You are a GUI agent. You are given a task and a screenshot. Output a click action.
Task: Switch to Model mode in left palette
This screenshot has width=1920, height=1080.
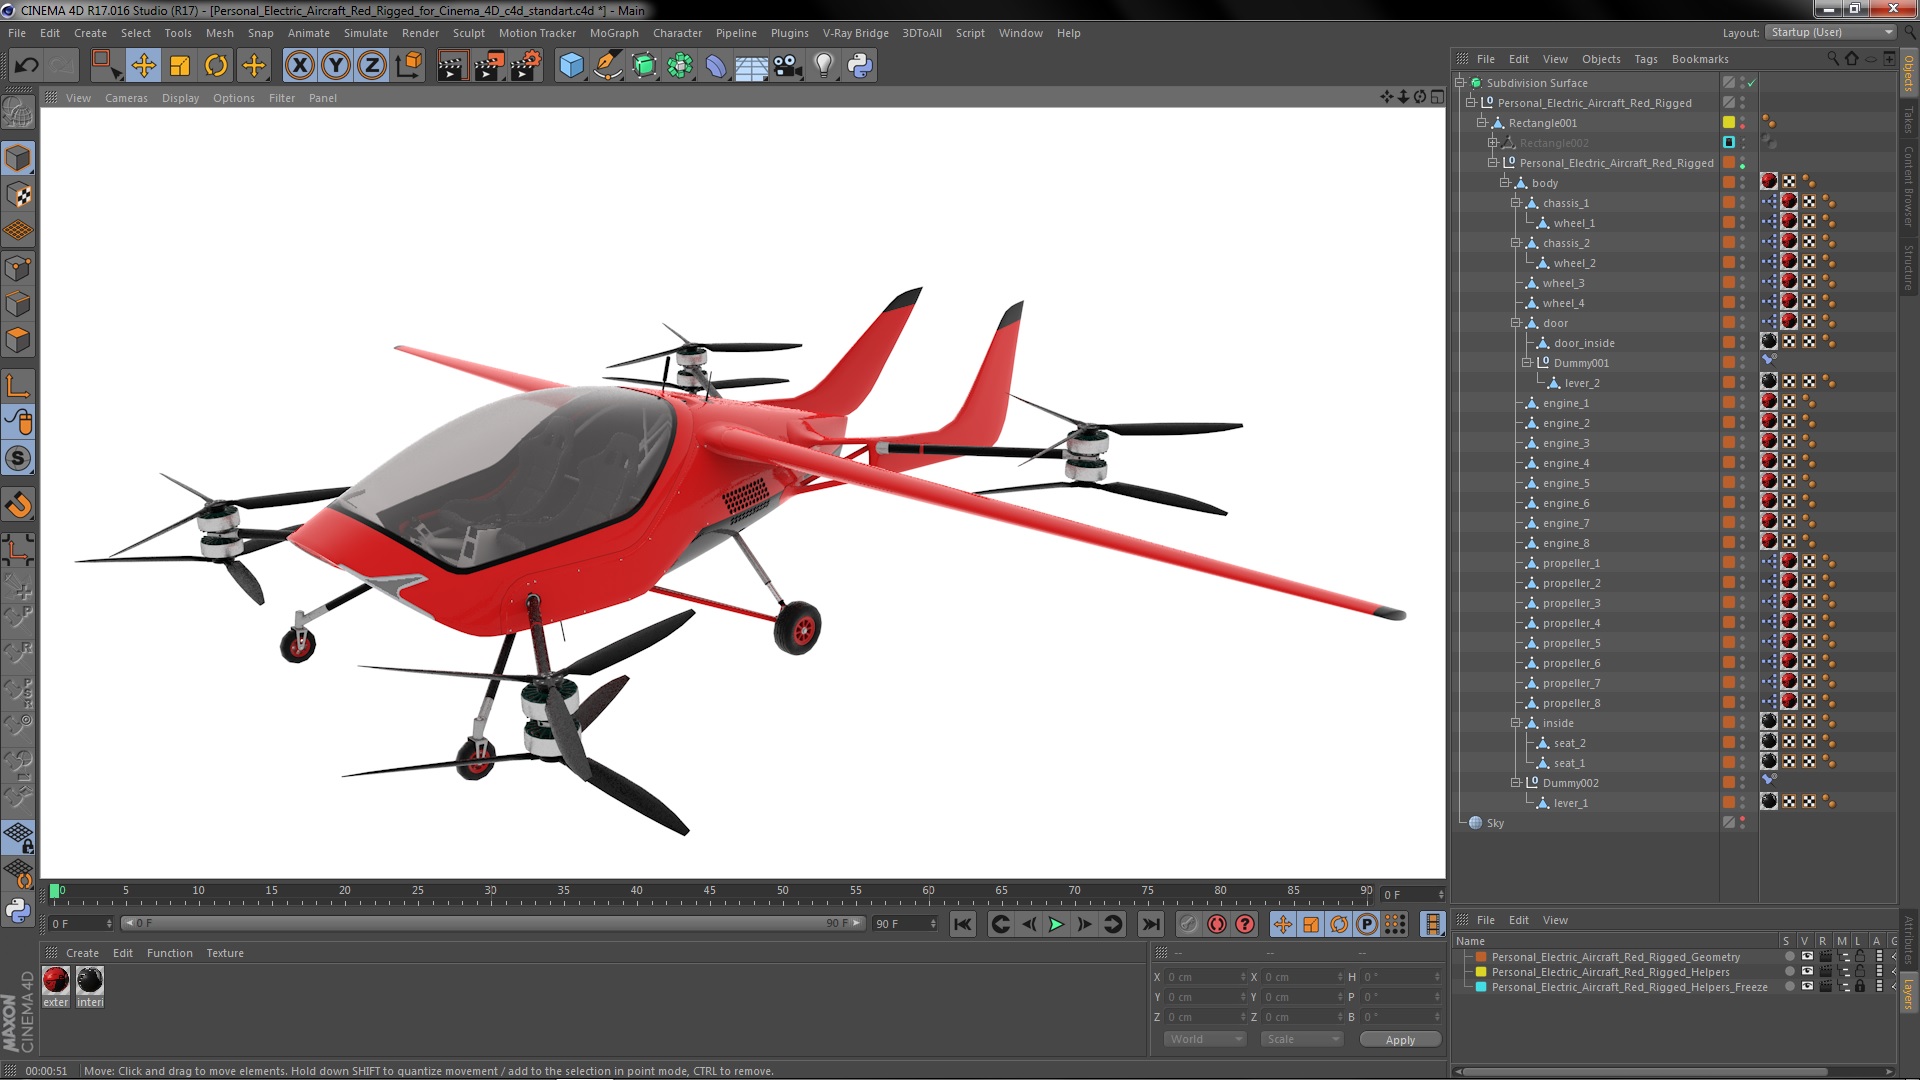(18, 159)
